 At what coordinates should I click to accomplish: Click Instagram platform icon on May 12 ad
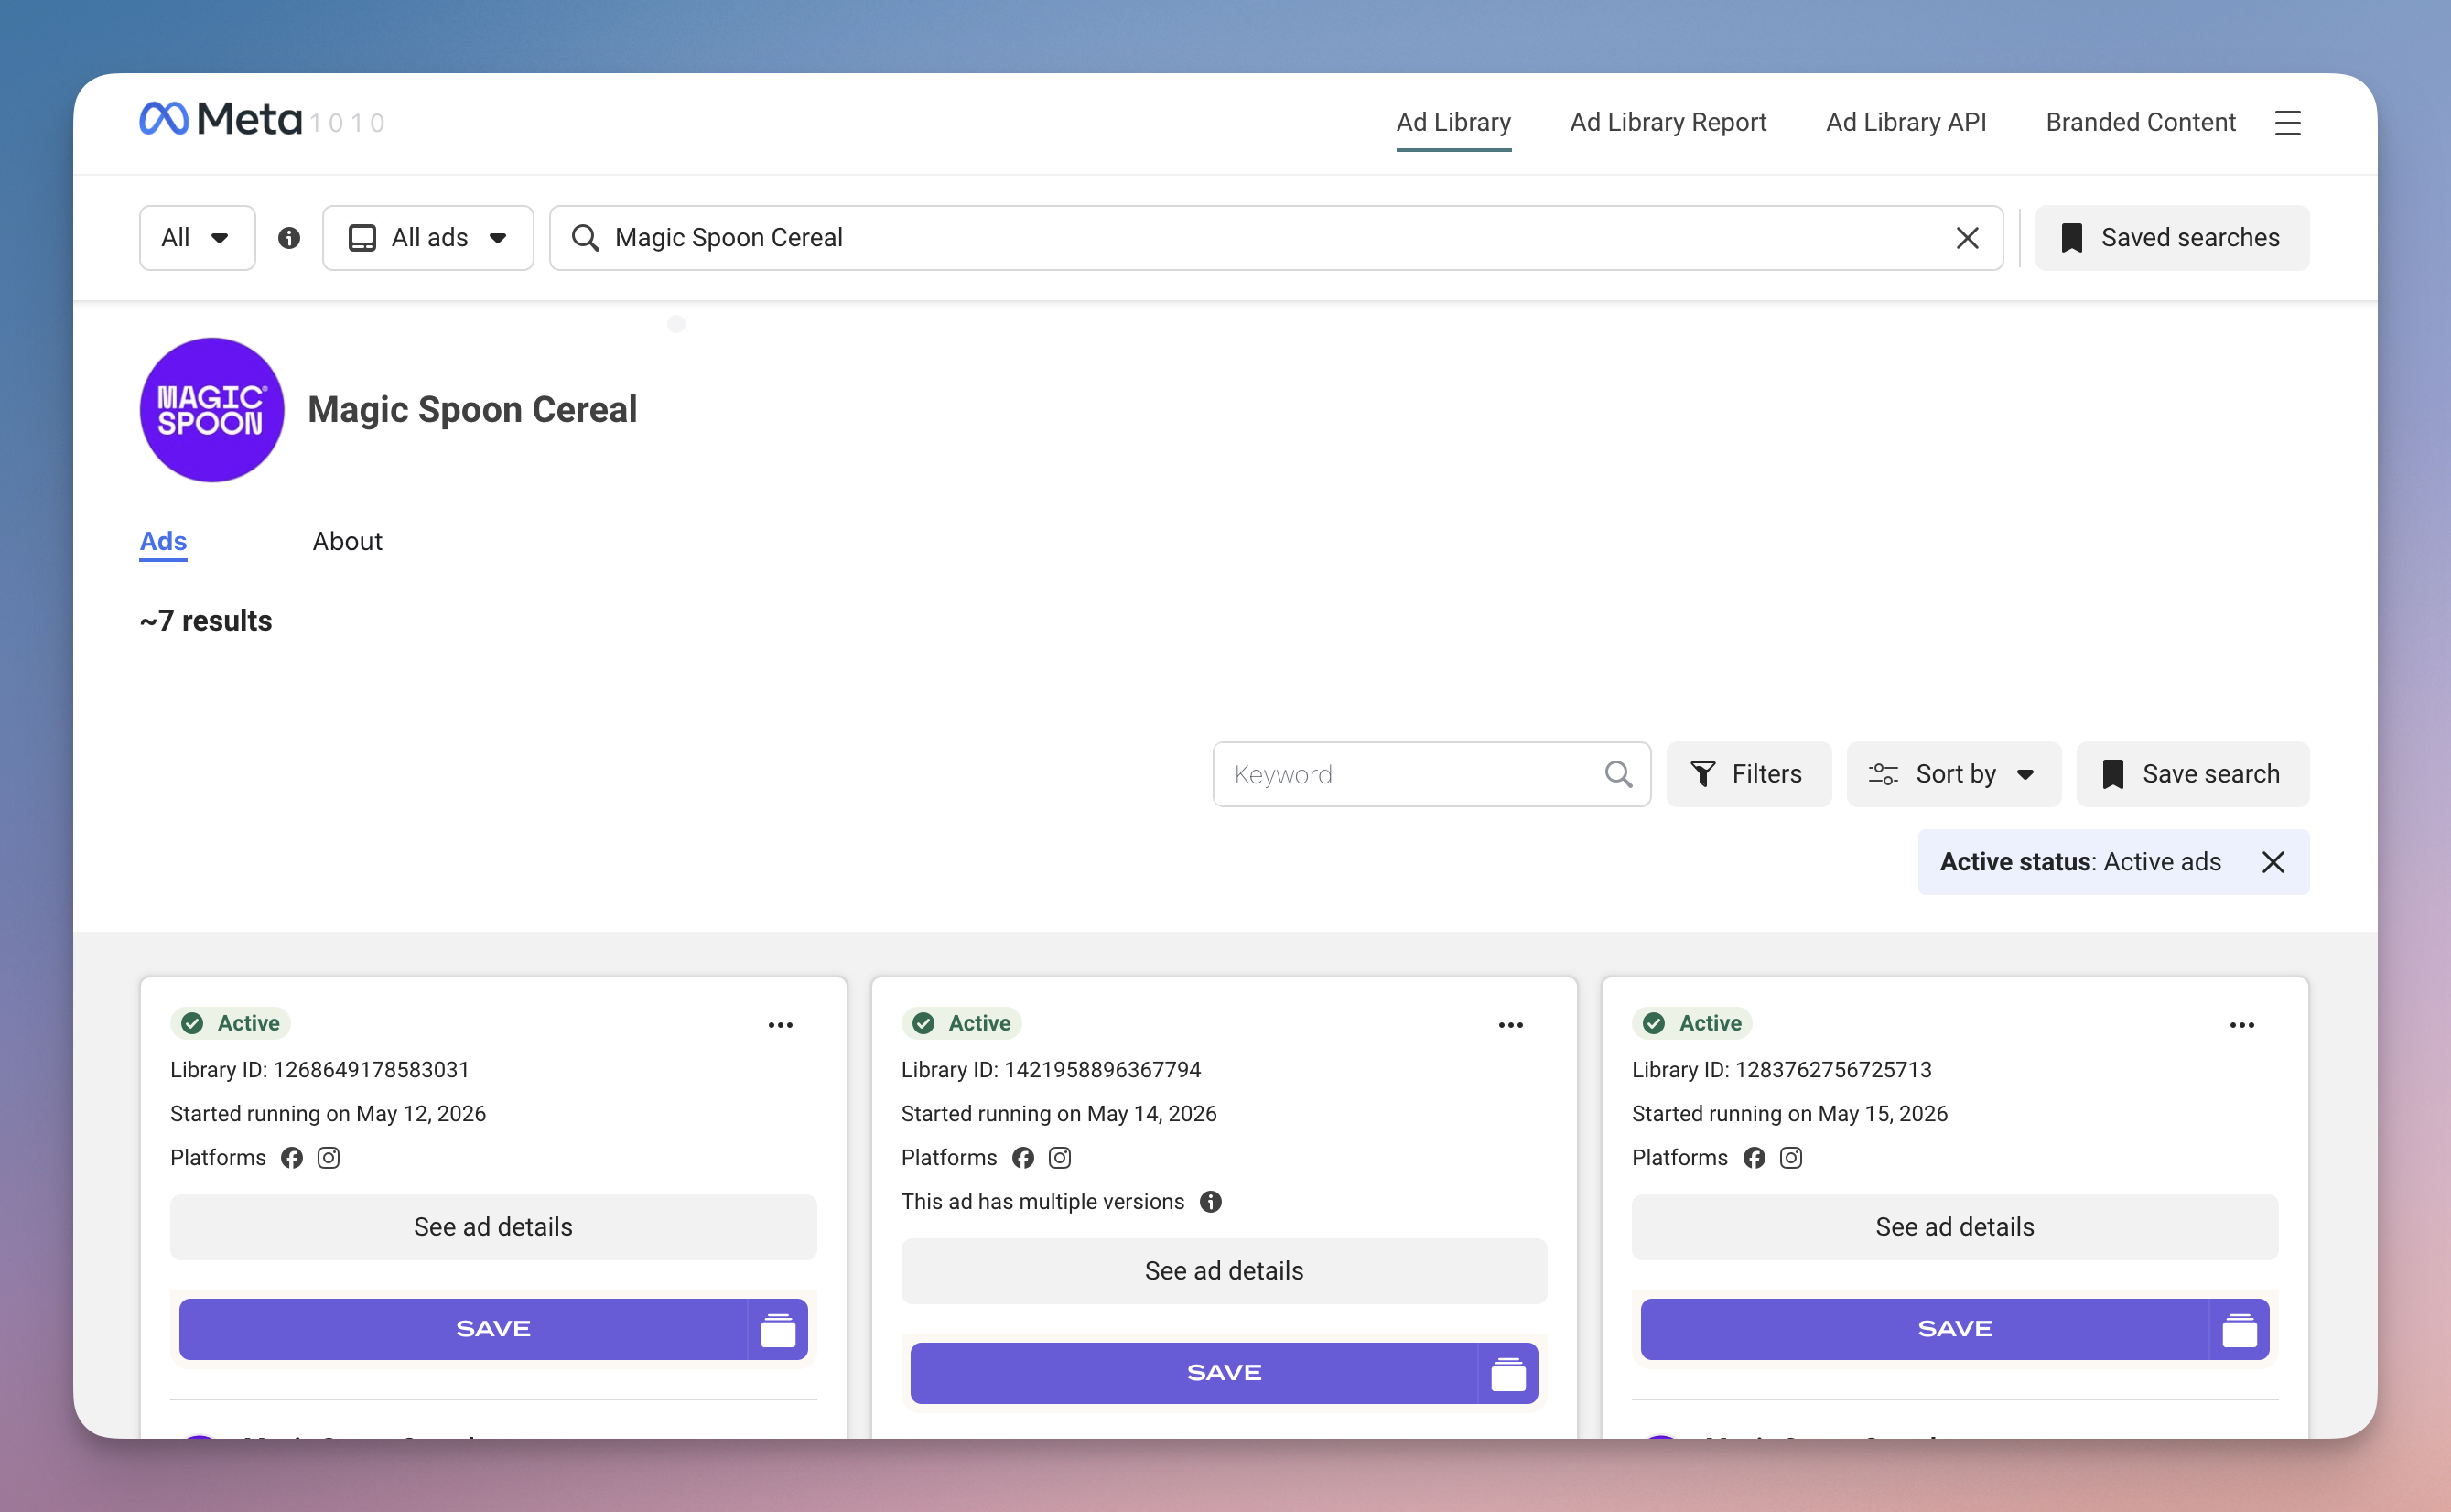click(x=328, y=1158)
